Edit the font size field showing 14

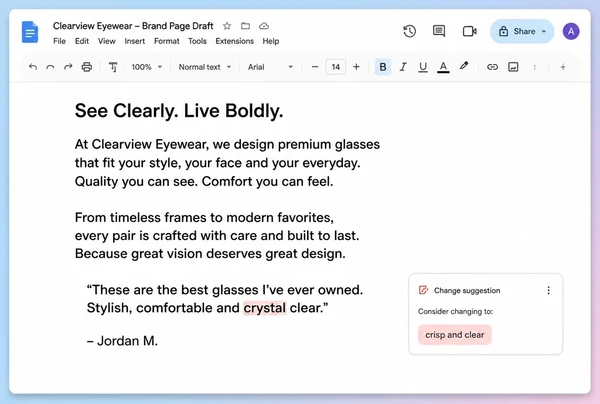click(x=336, y=67)
